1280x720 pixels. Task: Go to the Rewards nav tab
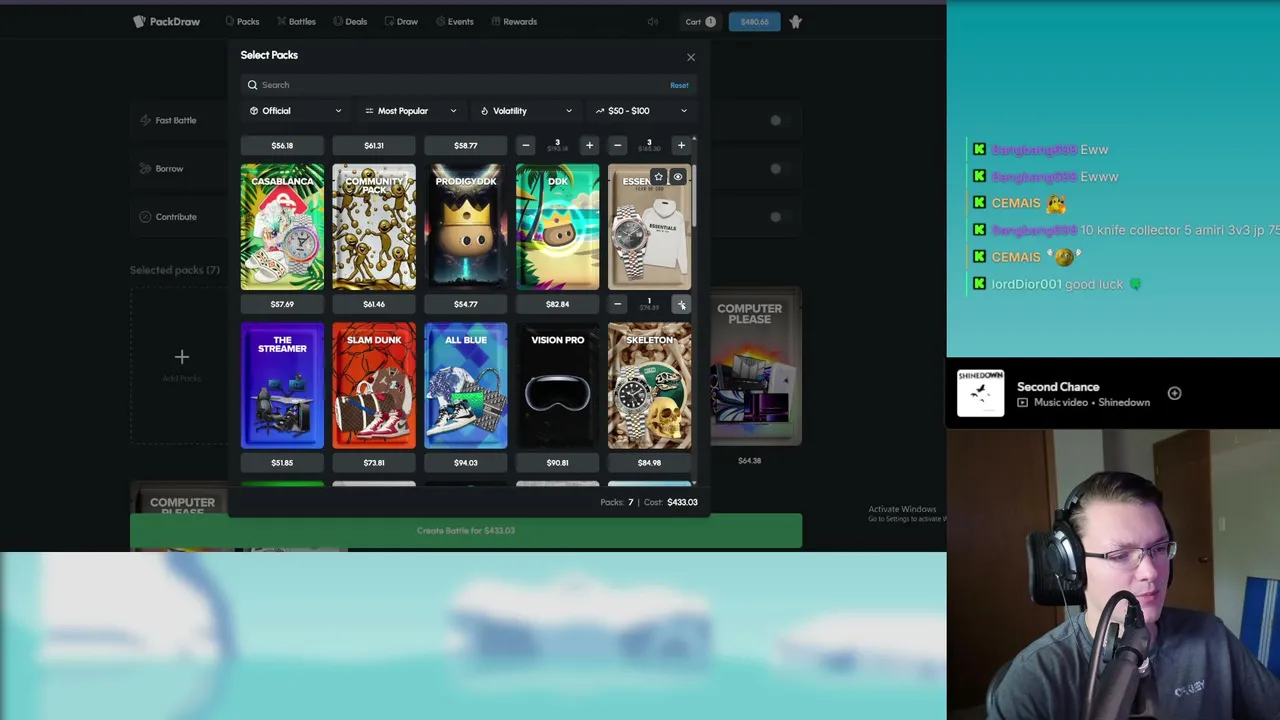(x=514, y=21)
